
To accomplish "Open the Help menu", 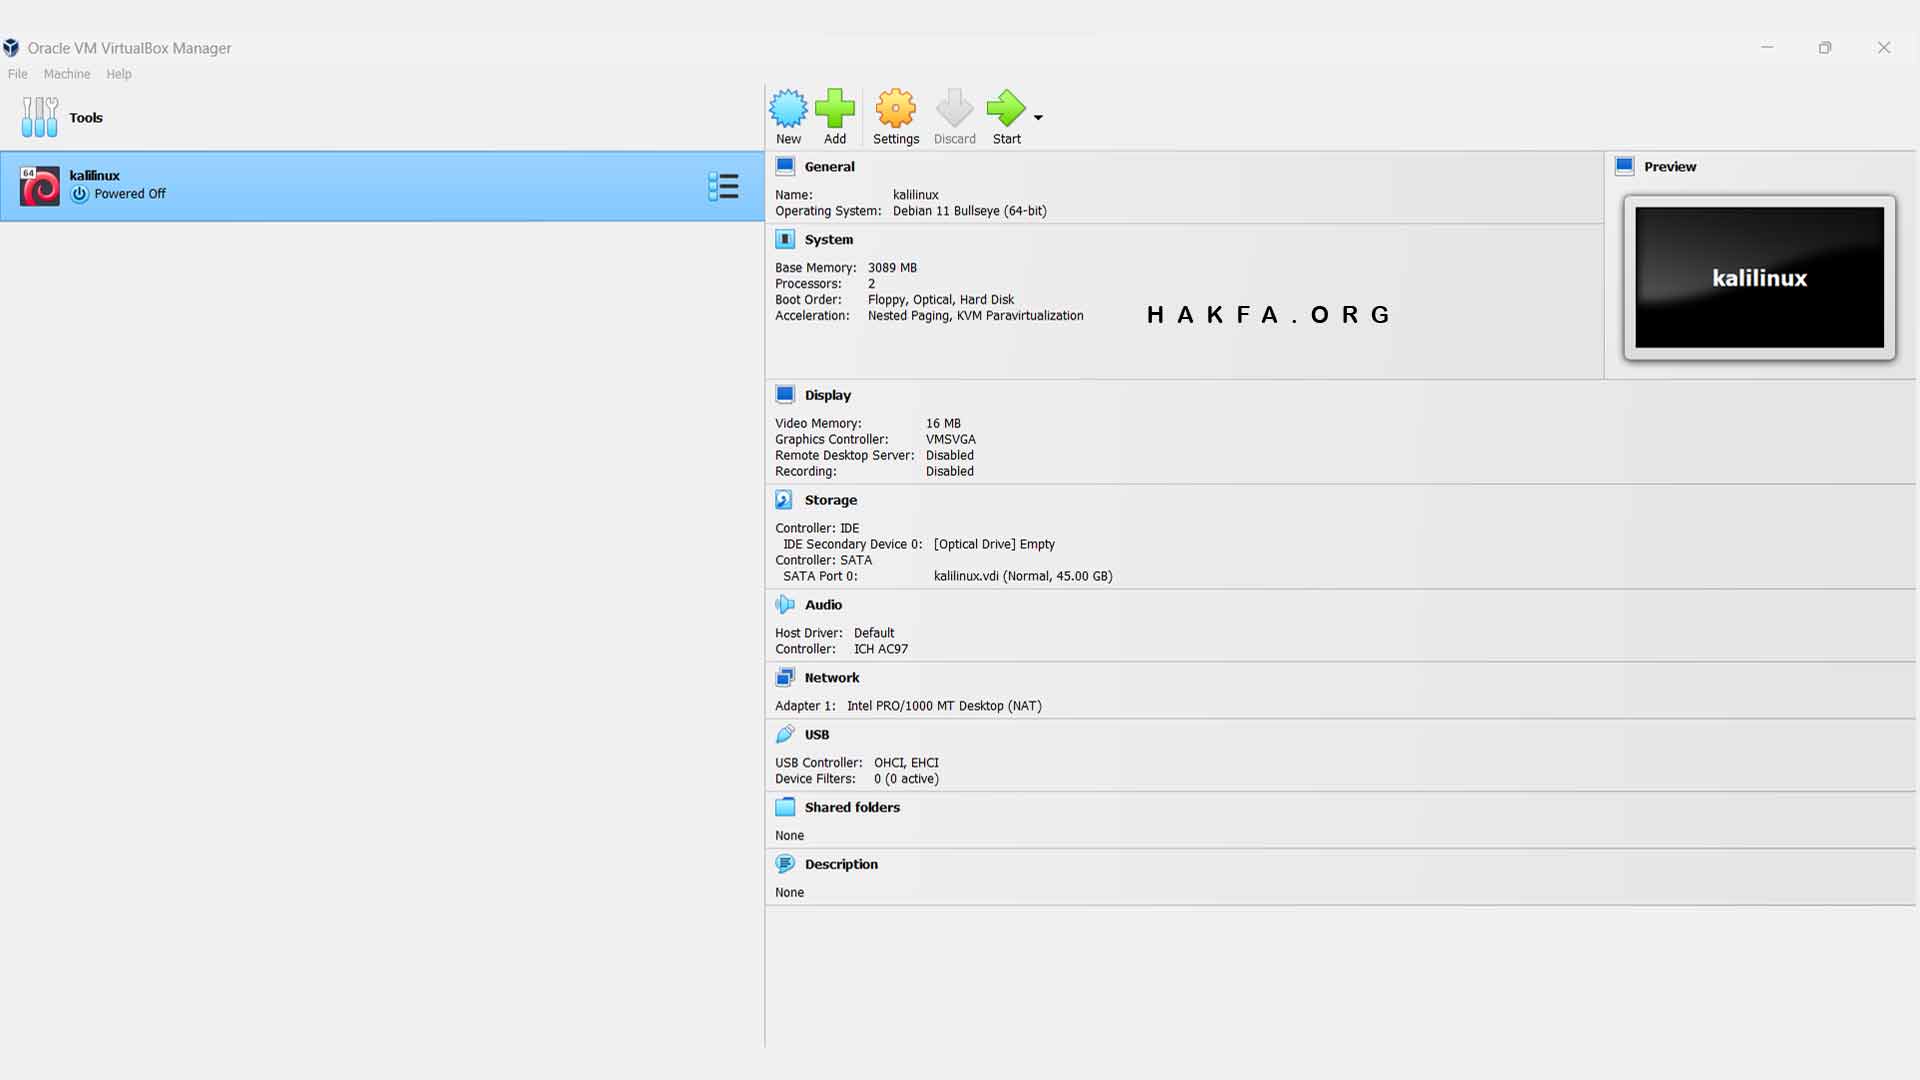I will point(119,74).
